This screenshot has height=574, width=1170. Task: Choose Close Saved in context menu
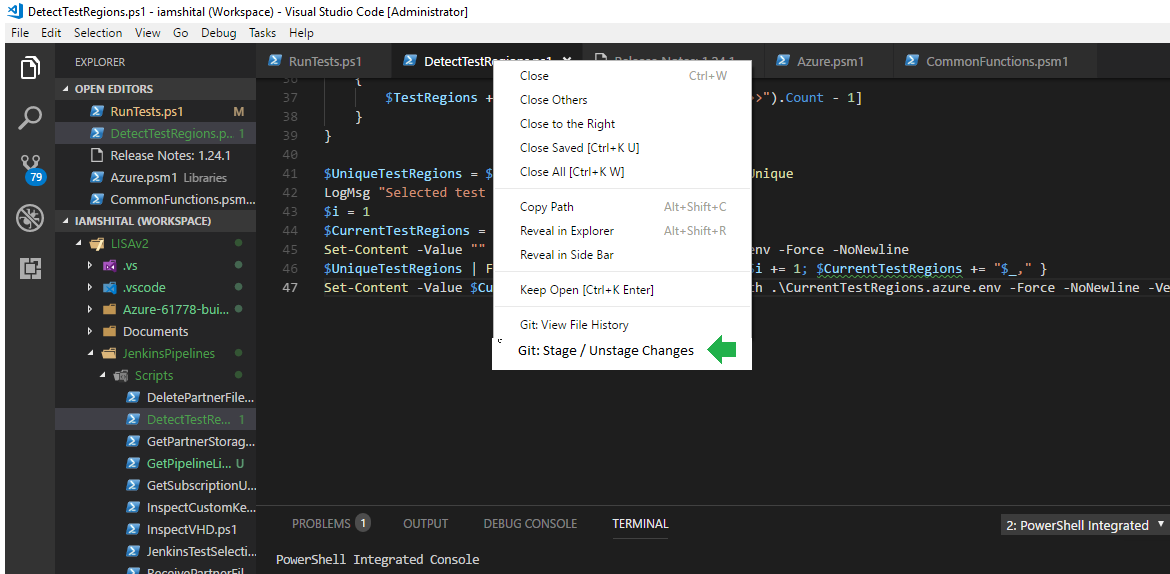click(622, 148)
